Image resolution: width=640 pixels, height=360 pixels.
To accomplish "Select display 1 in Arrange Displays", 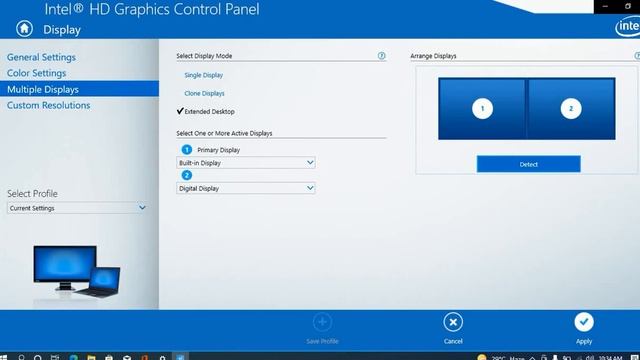I will pyautogui.click(x=482, y=109).
